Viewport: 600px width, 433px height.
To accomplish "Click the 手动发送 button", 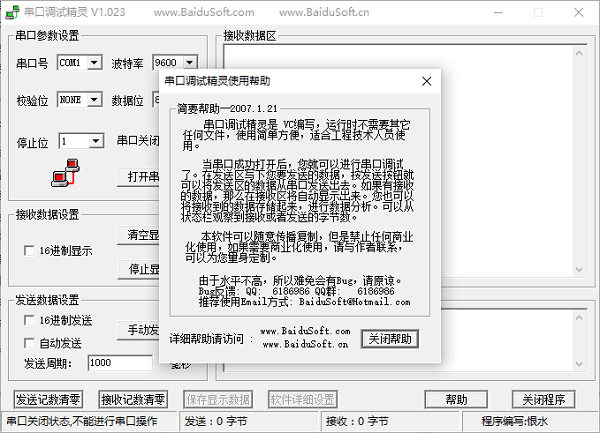I will [x=139, y=330].
